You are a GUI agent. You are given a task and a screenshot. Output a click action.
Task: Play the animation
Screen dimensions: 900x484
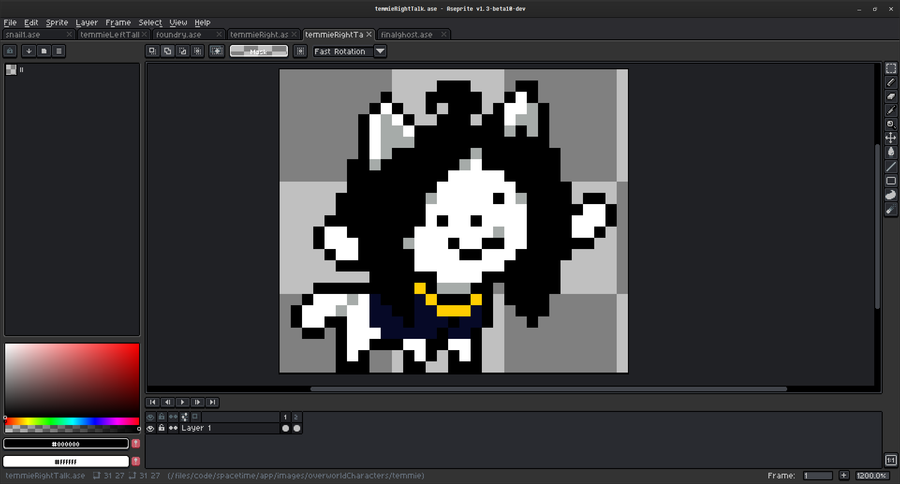183,402
